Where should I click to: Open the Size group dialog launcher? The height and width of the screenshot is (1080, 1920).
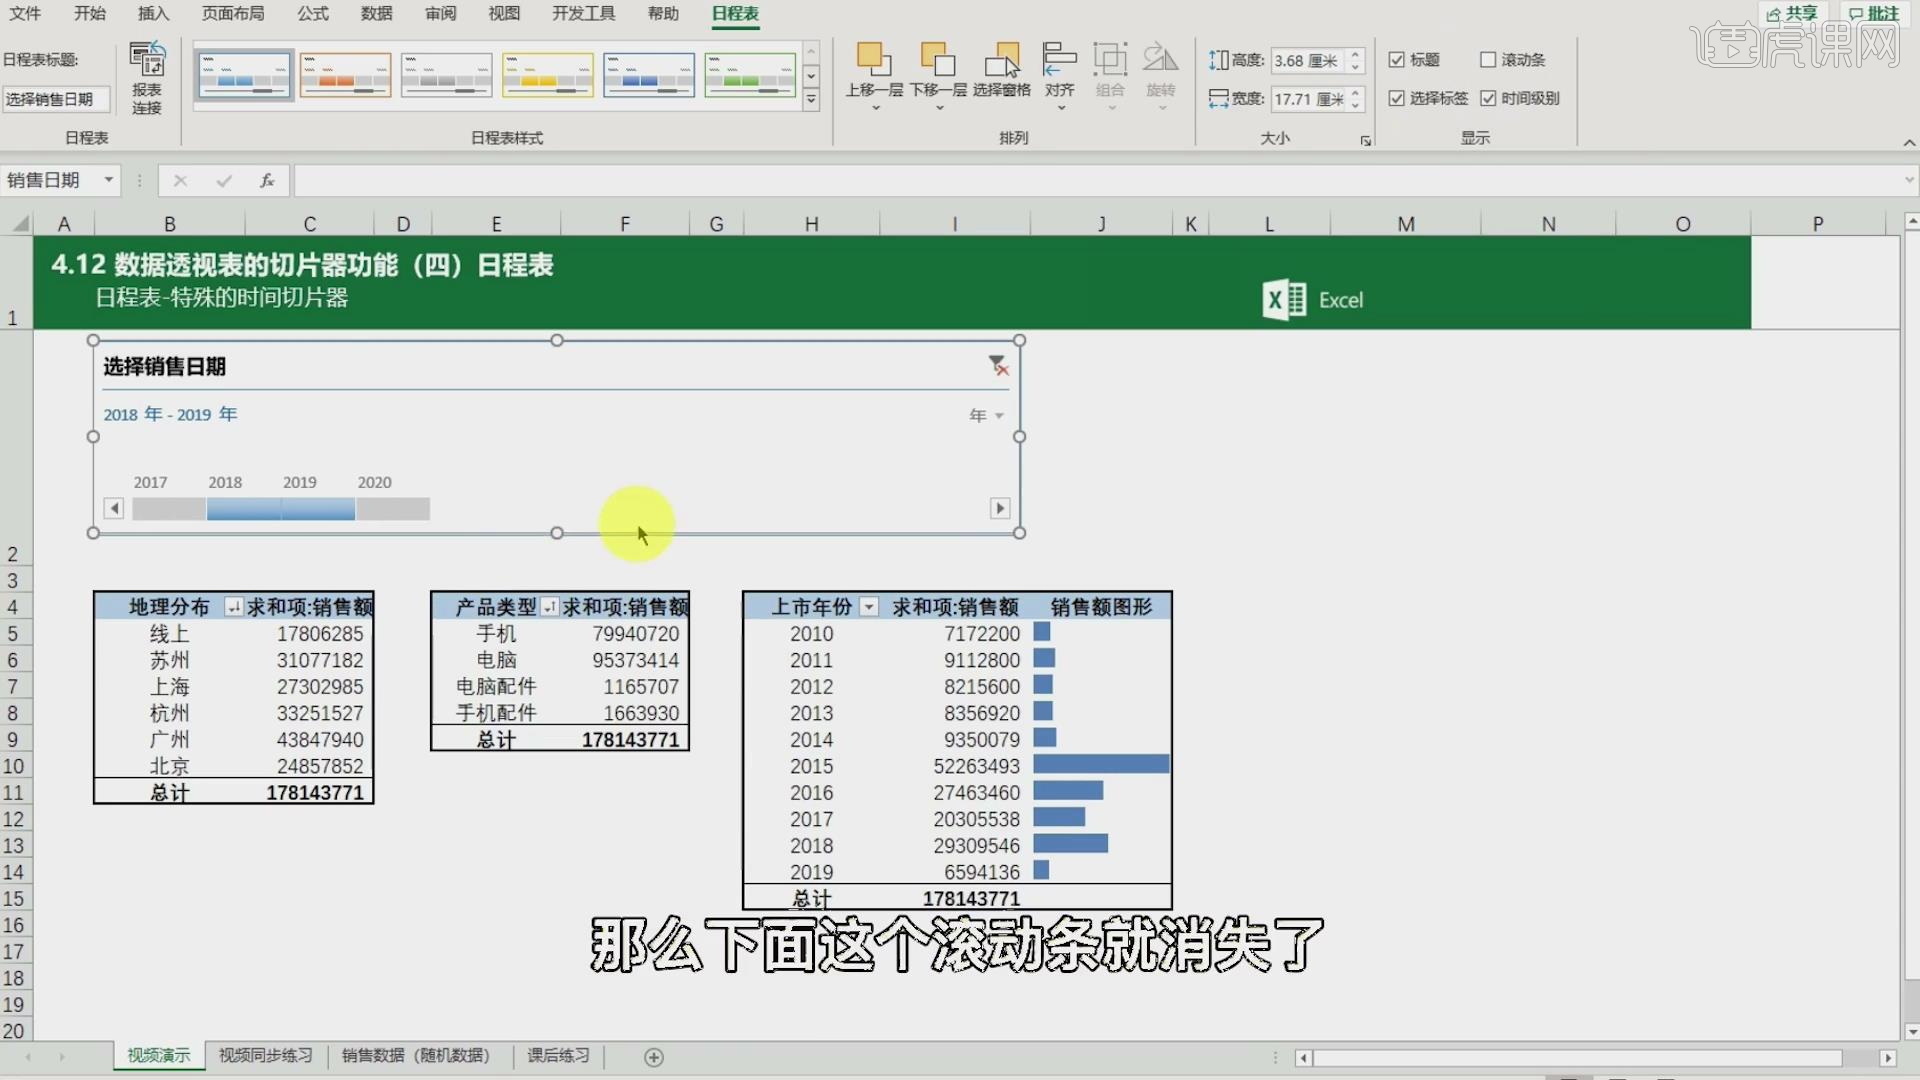point(1365,141)
